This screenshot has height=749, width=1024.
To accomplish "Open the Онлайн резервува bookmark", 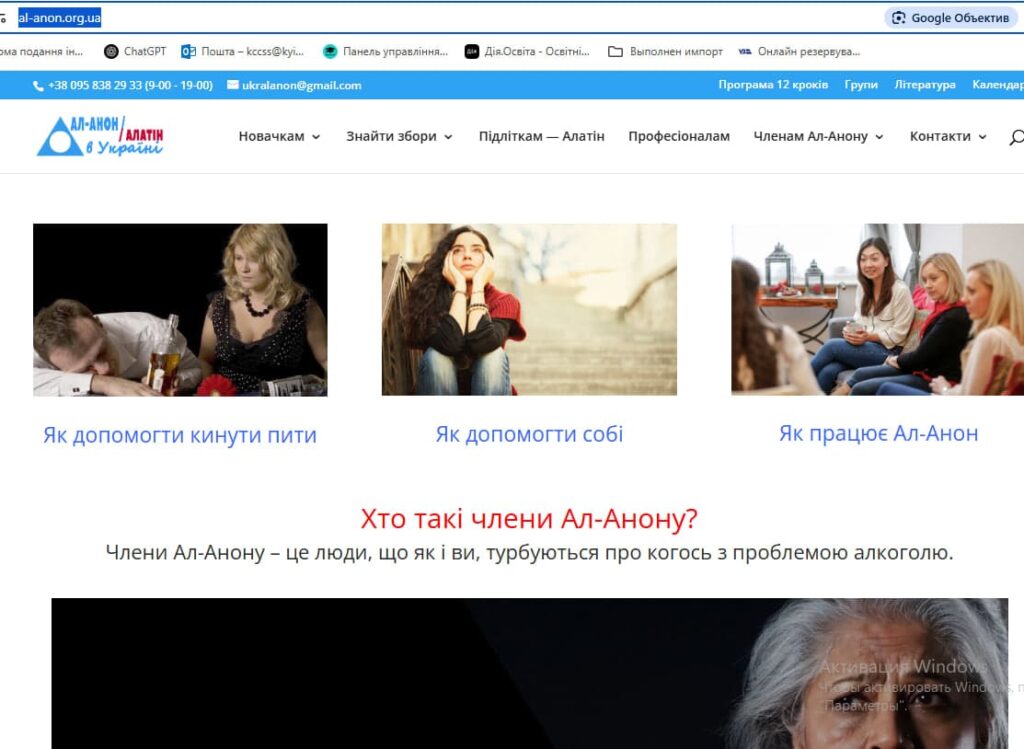I will click(799, 52).
